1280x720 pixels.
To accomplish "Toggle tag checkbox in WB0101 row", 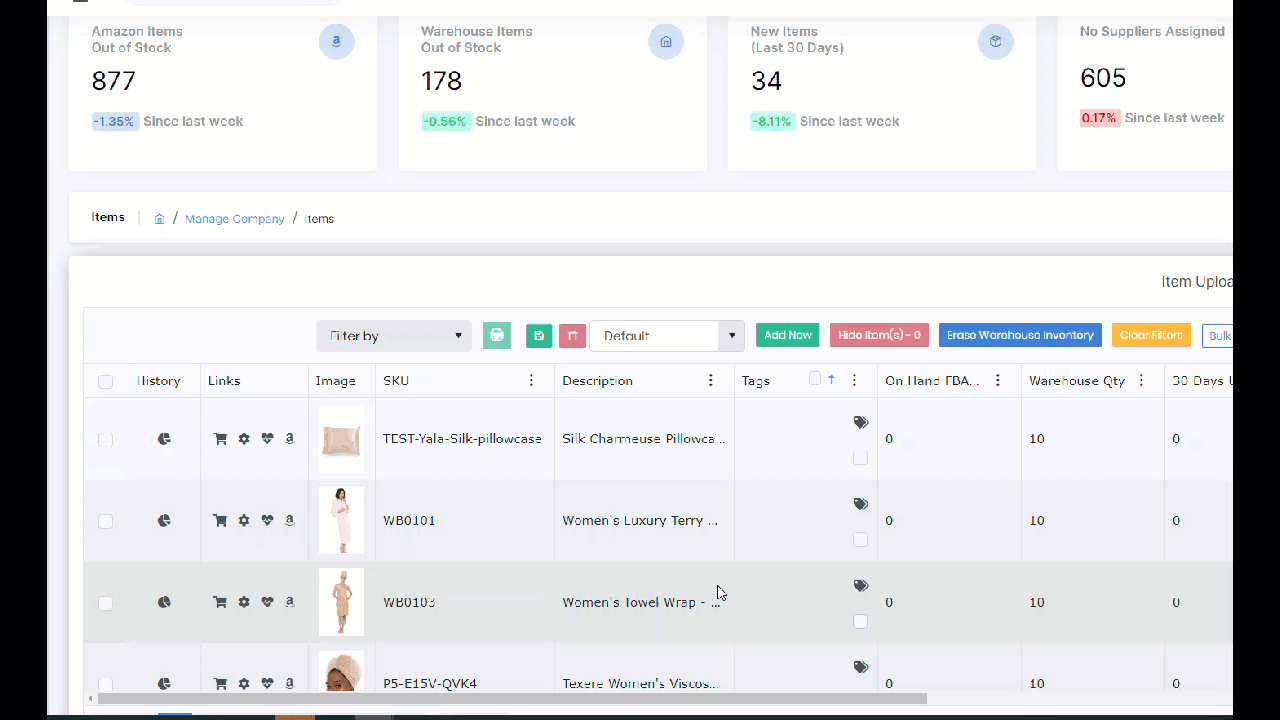I will point(860,540).
